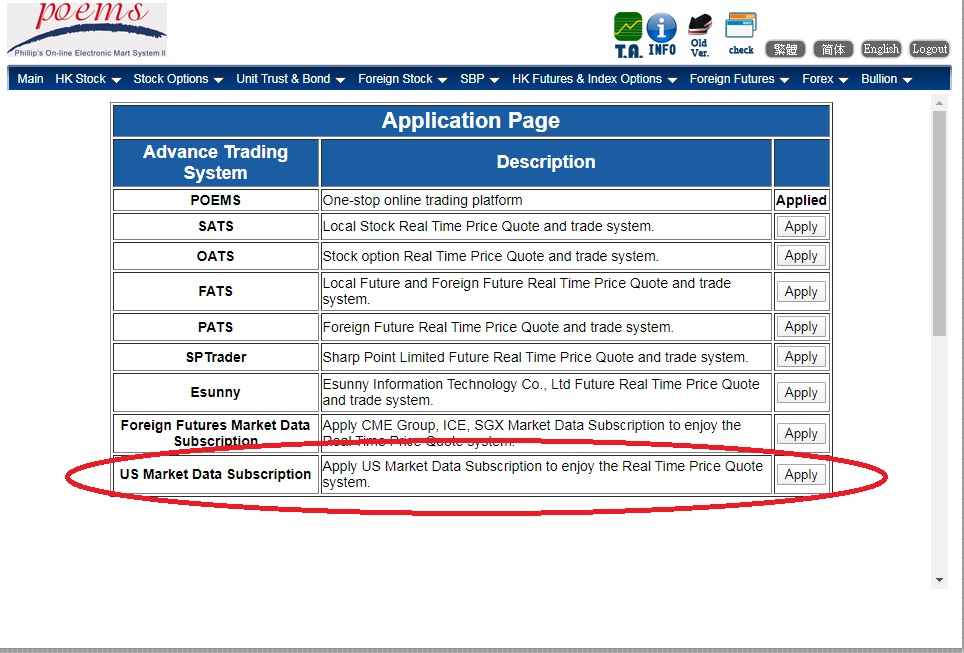The image size is (964, 653).
Task: Click the scrollbar down arrow
Action: pos(939,580)
